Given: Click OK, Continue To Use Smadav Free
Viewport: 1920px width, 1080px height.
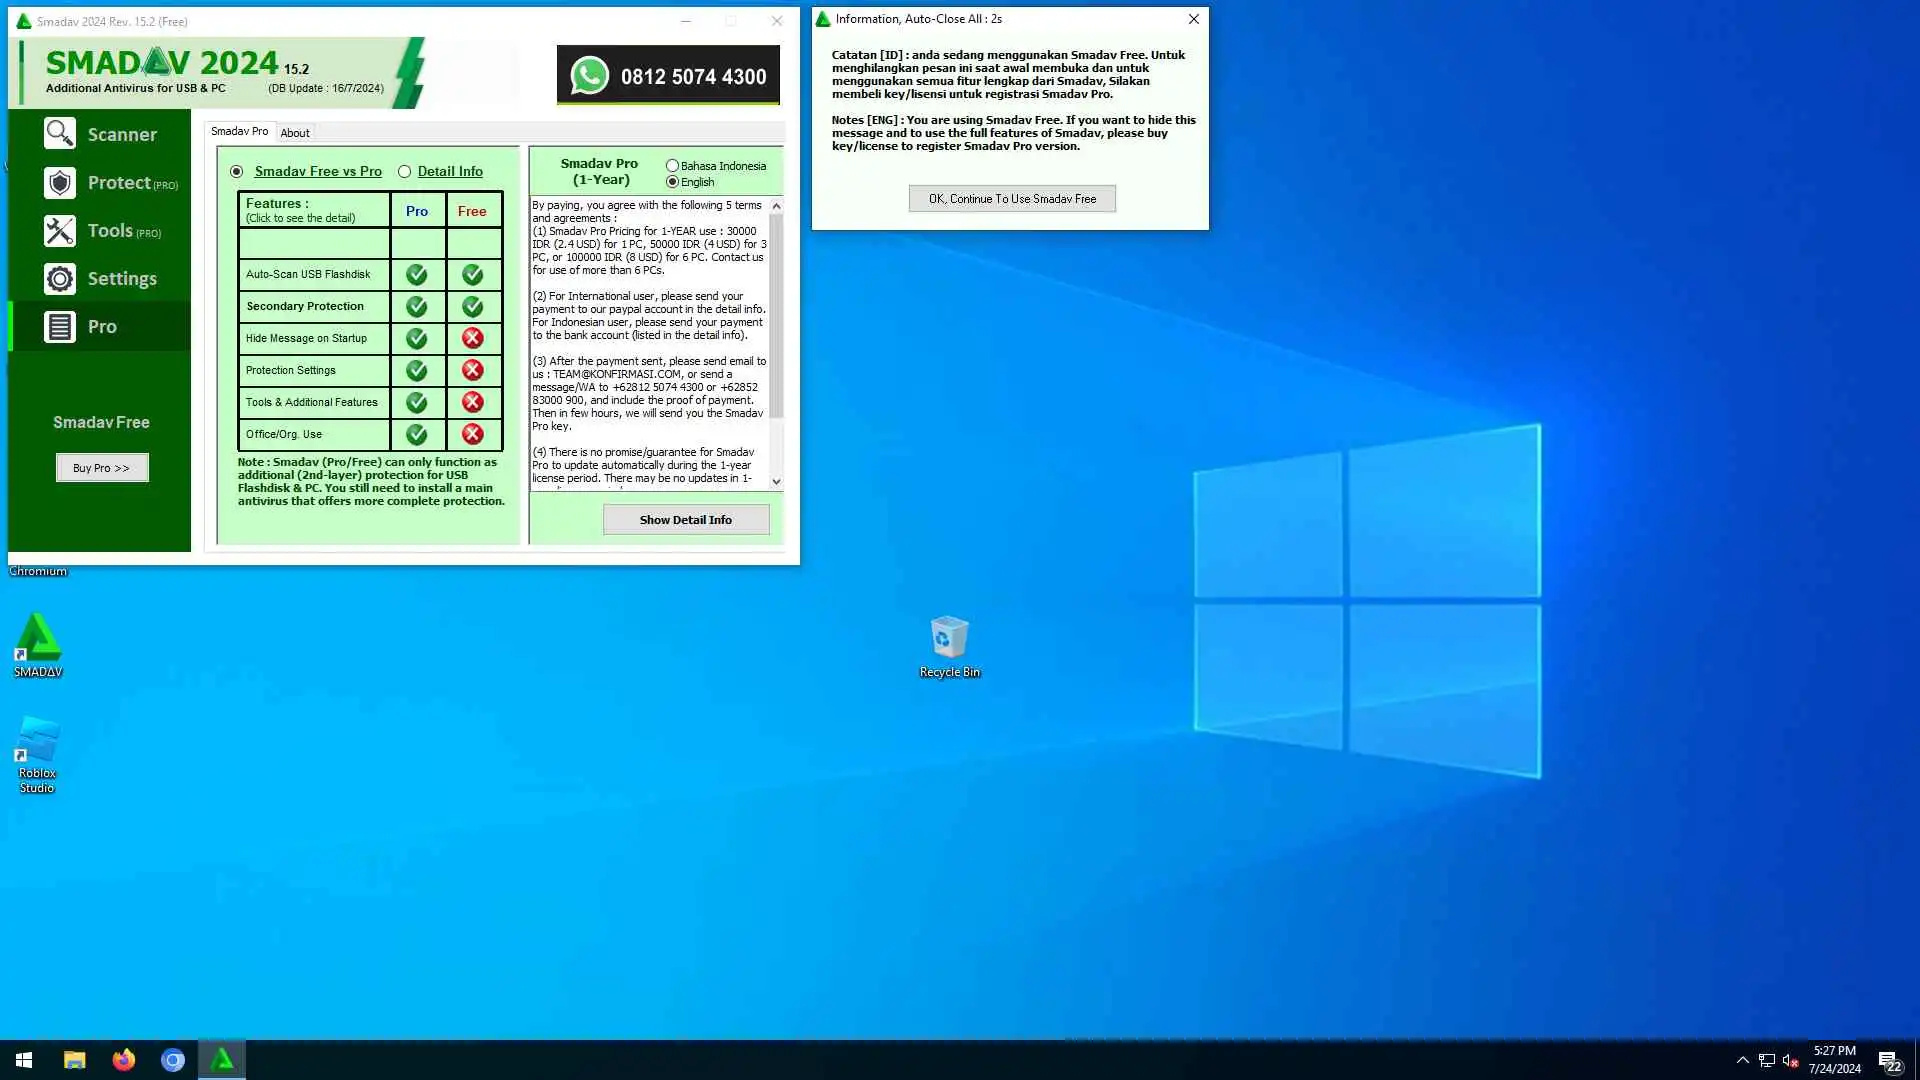Looking at the screenshot, I should coord(1012,199).
